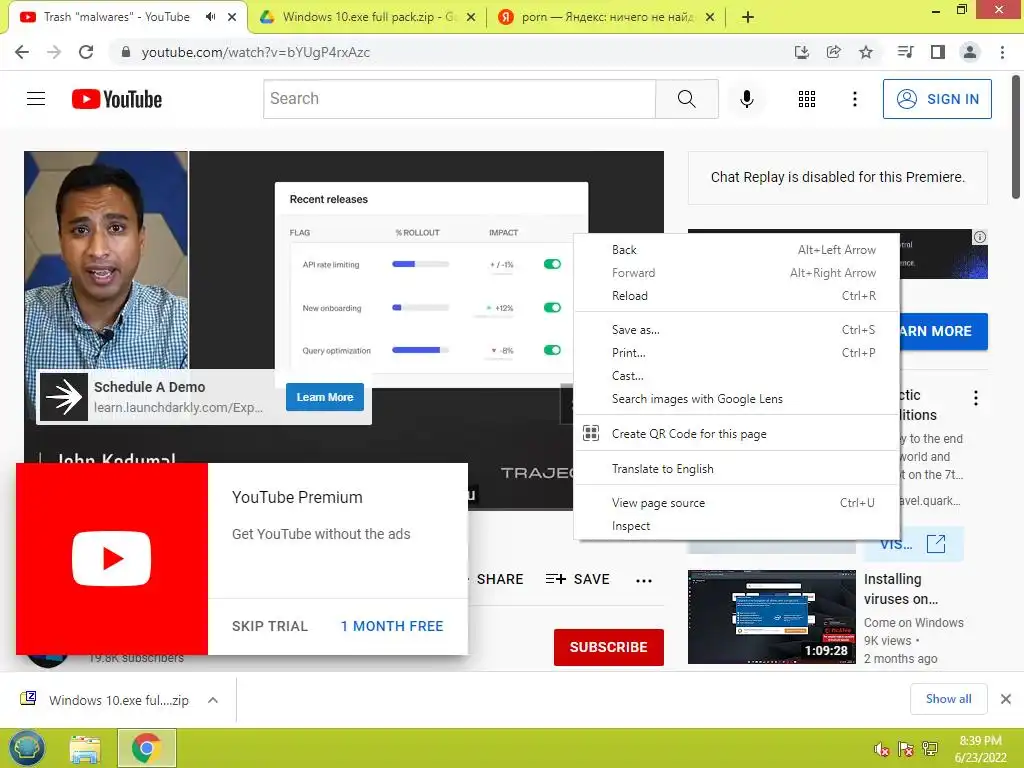Click Chrome icon in the taskbar
This screenshot has width=1024, height=768.
146,748
